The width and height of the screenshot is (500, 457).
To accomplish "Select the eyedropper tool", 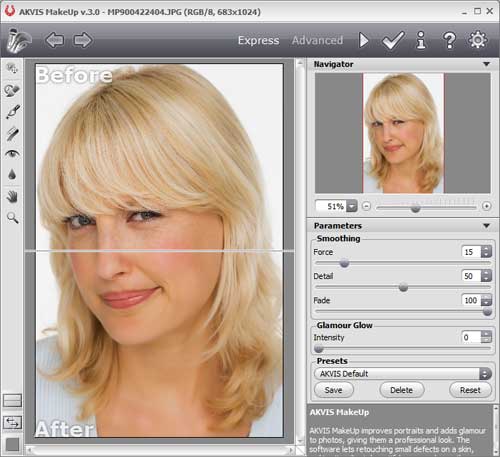I will 13,111.
